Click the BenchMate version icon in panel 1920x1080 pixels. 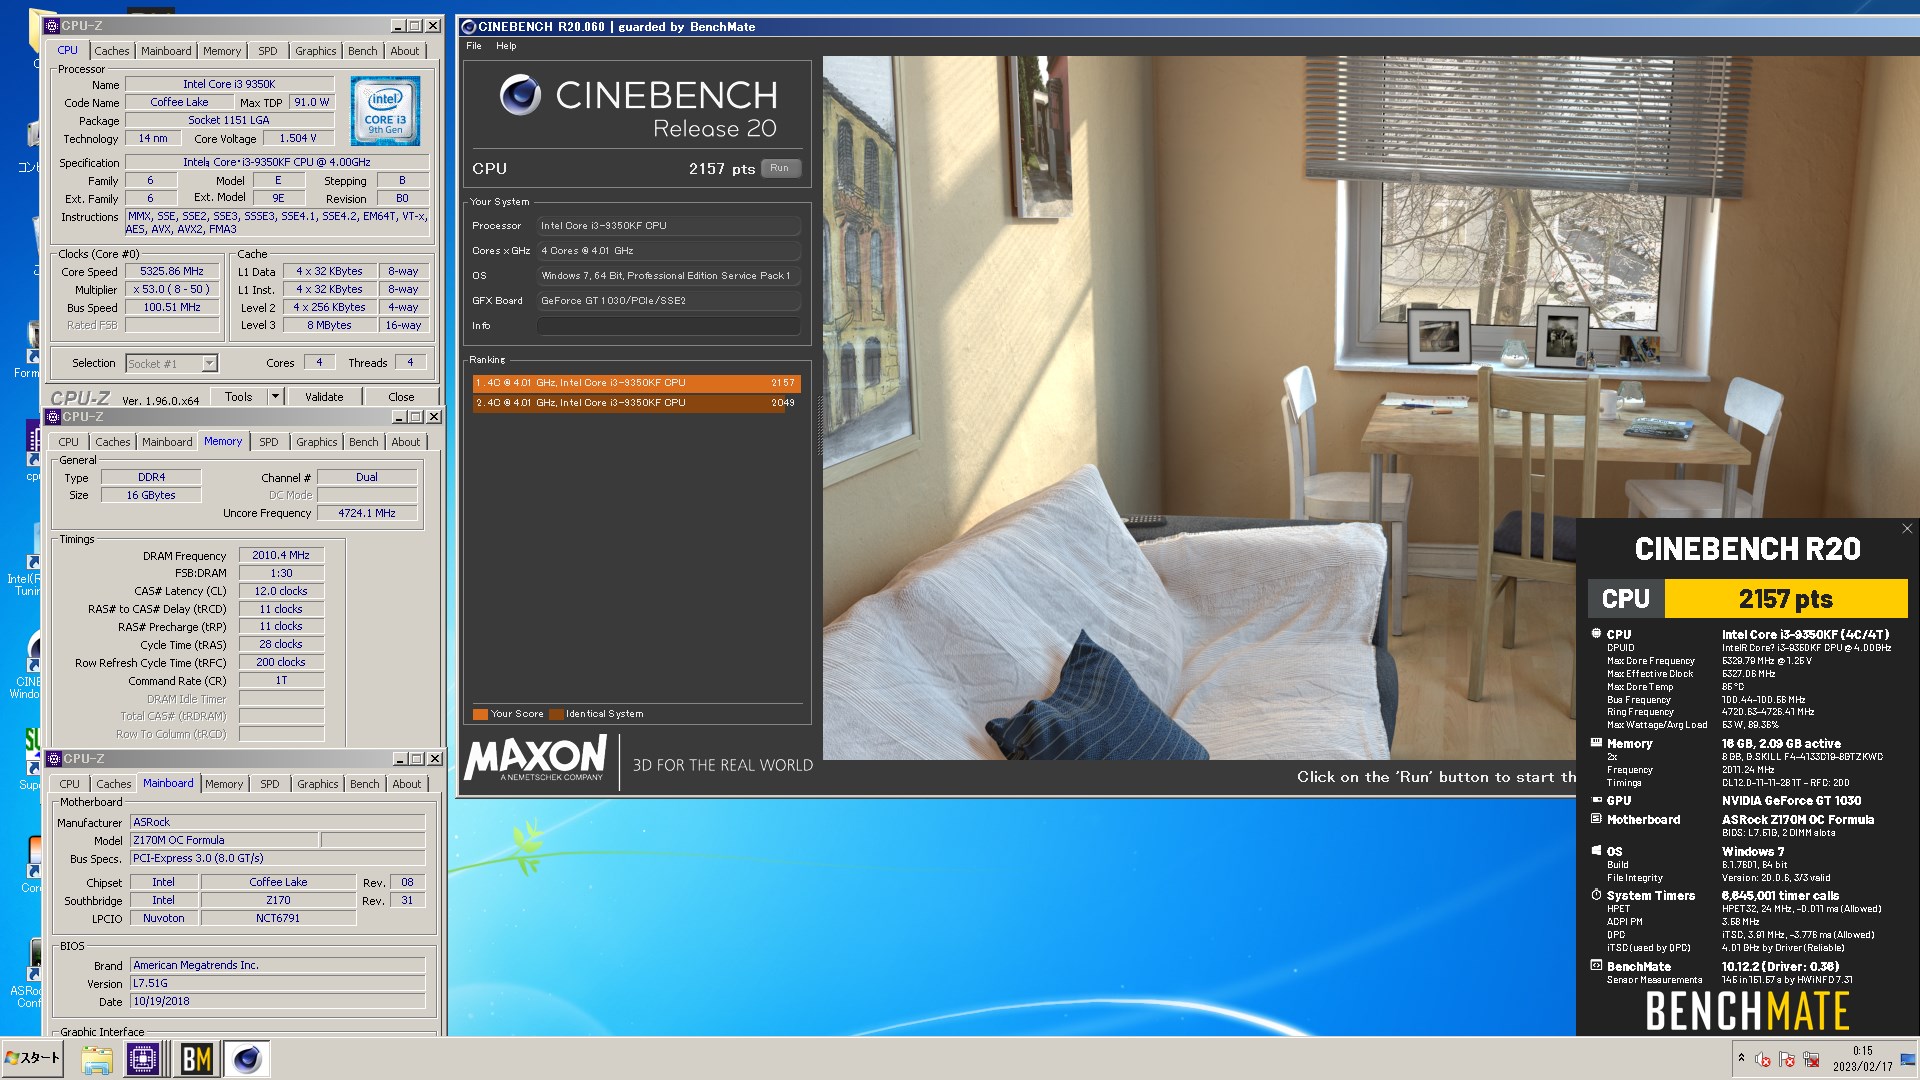point(1596,966)
